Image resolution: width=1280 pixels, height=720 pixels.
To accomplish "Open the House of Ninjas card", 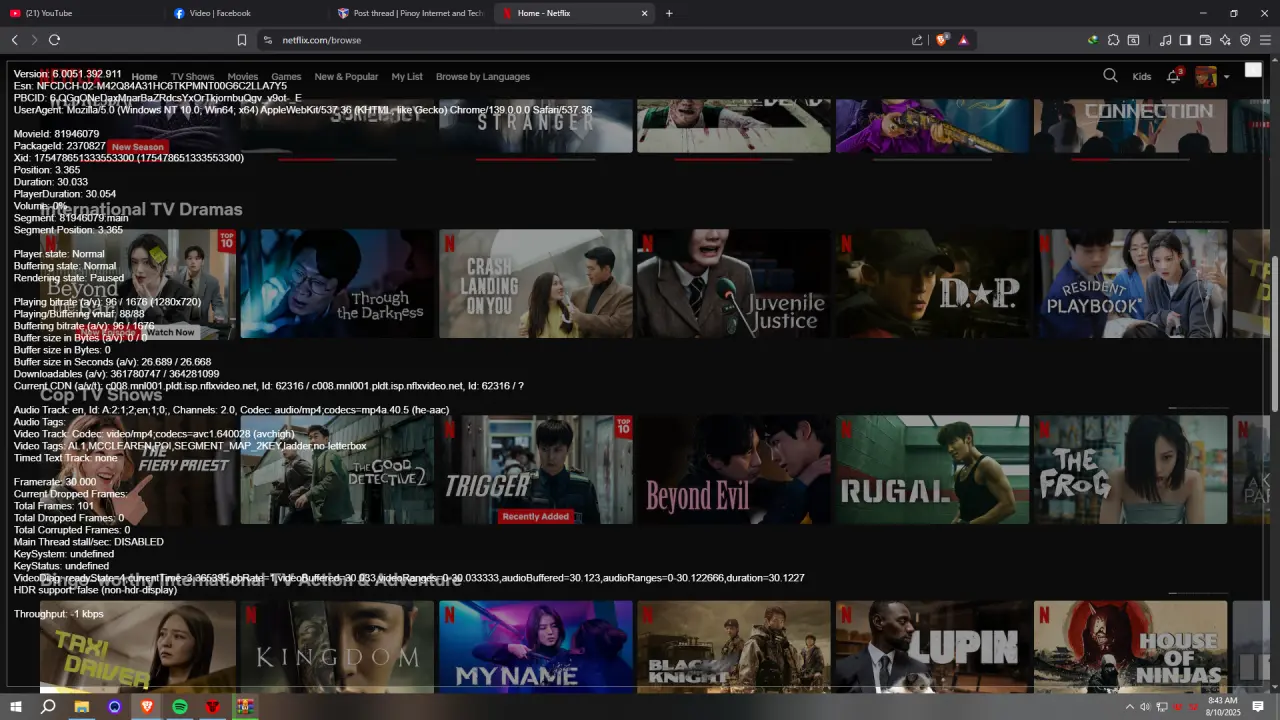I will coord(1131,646).
